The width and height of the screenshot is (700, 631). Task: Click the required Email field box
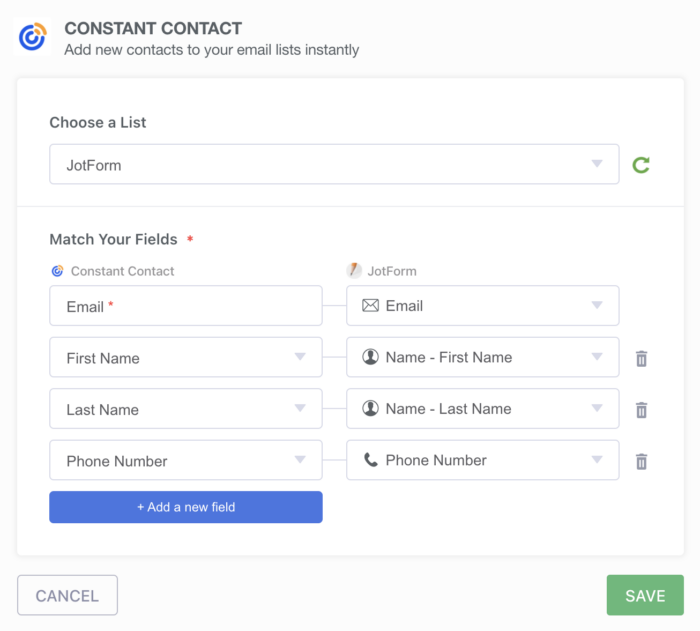pos(185,307)
